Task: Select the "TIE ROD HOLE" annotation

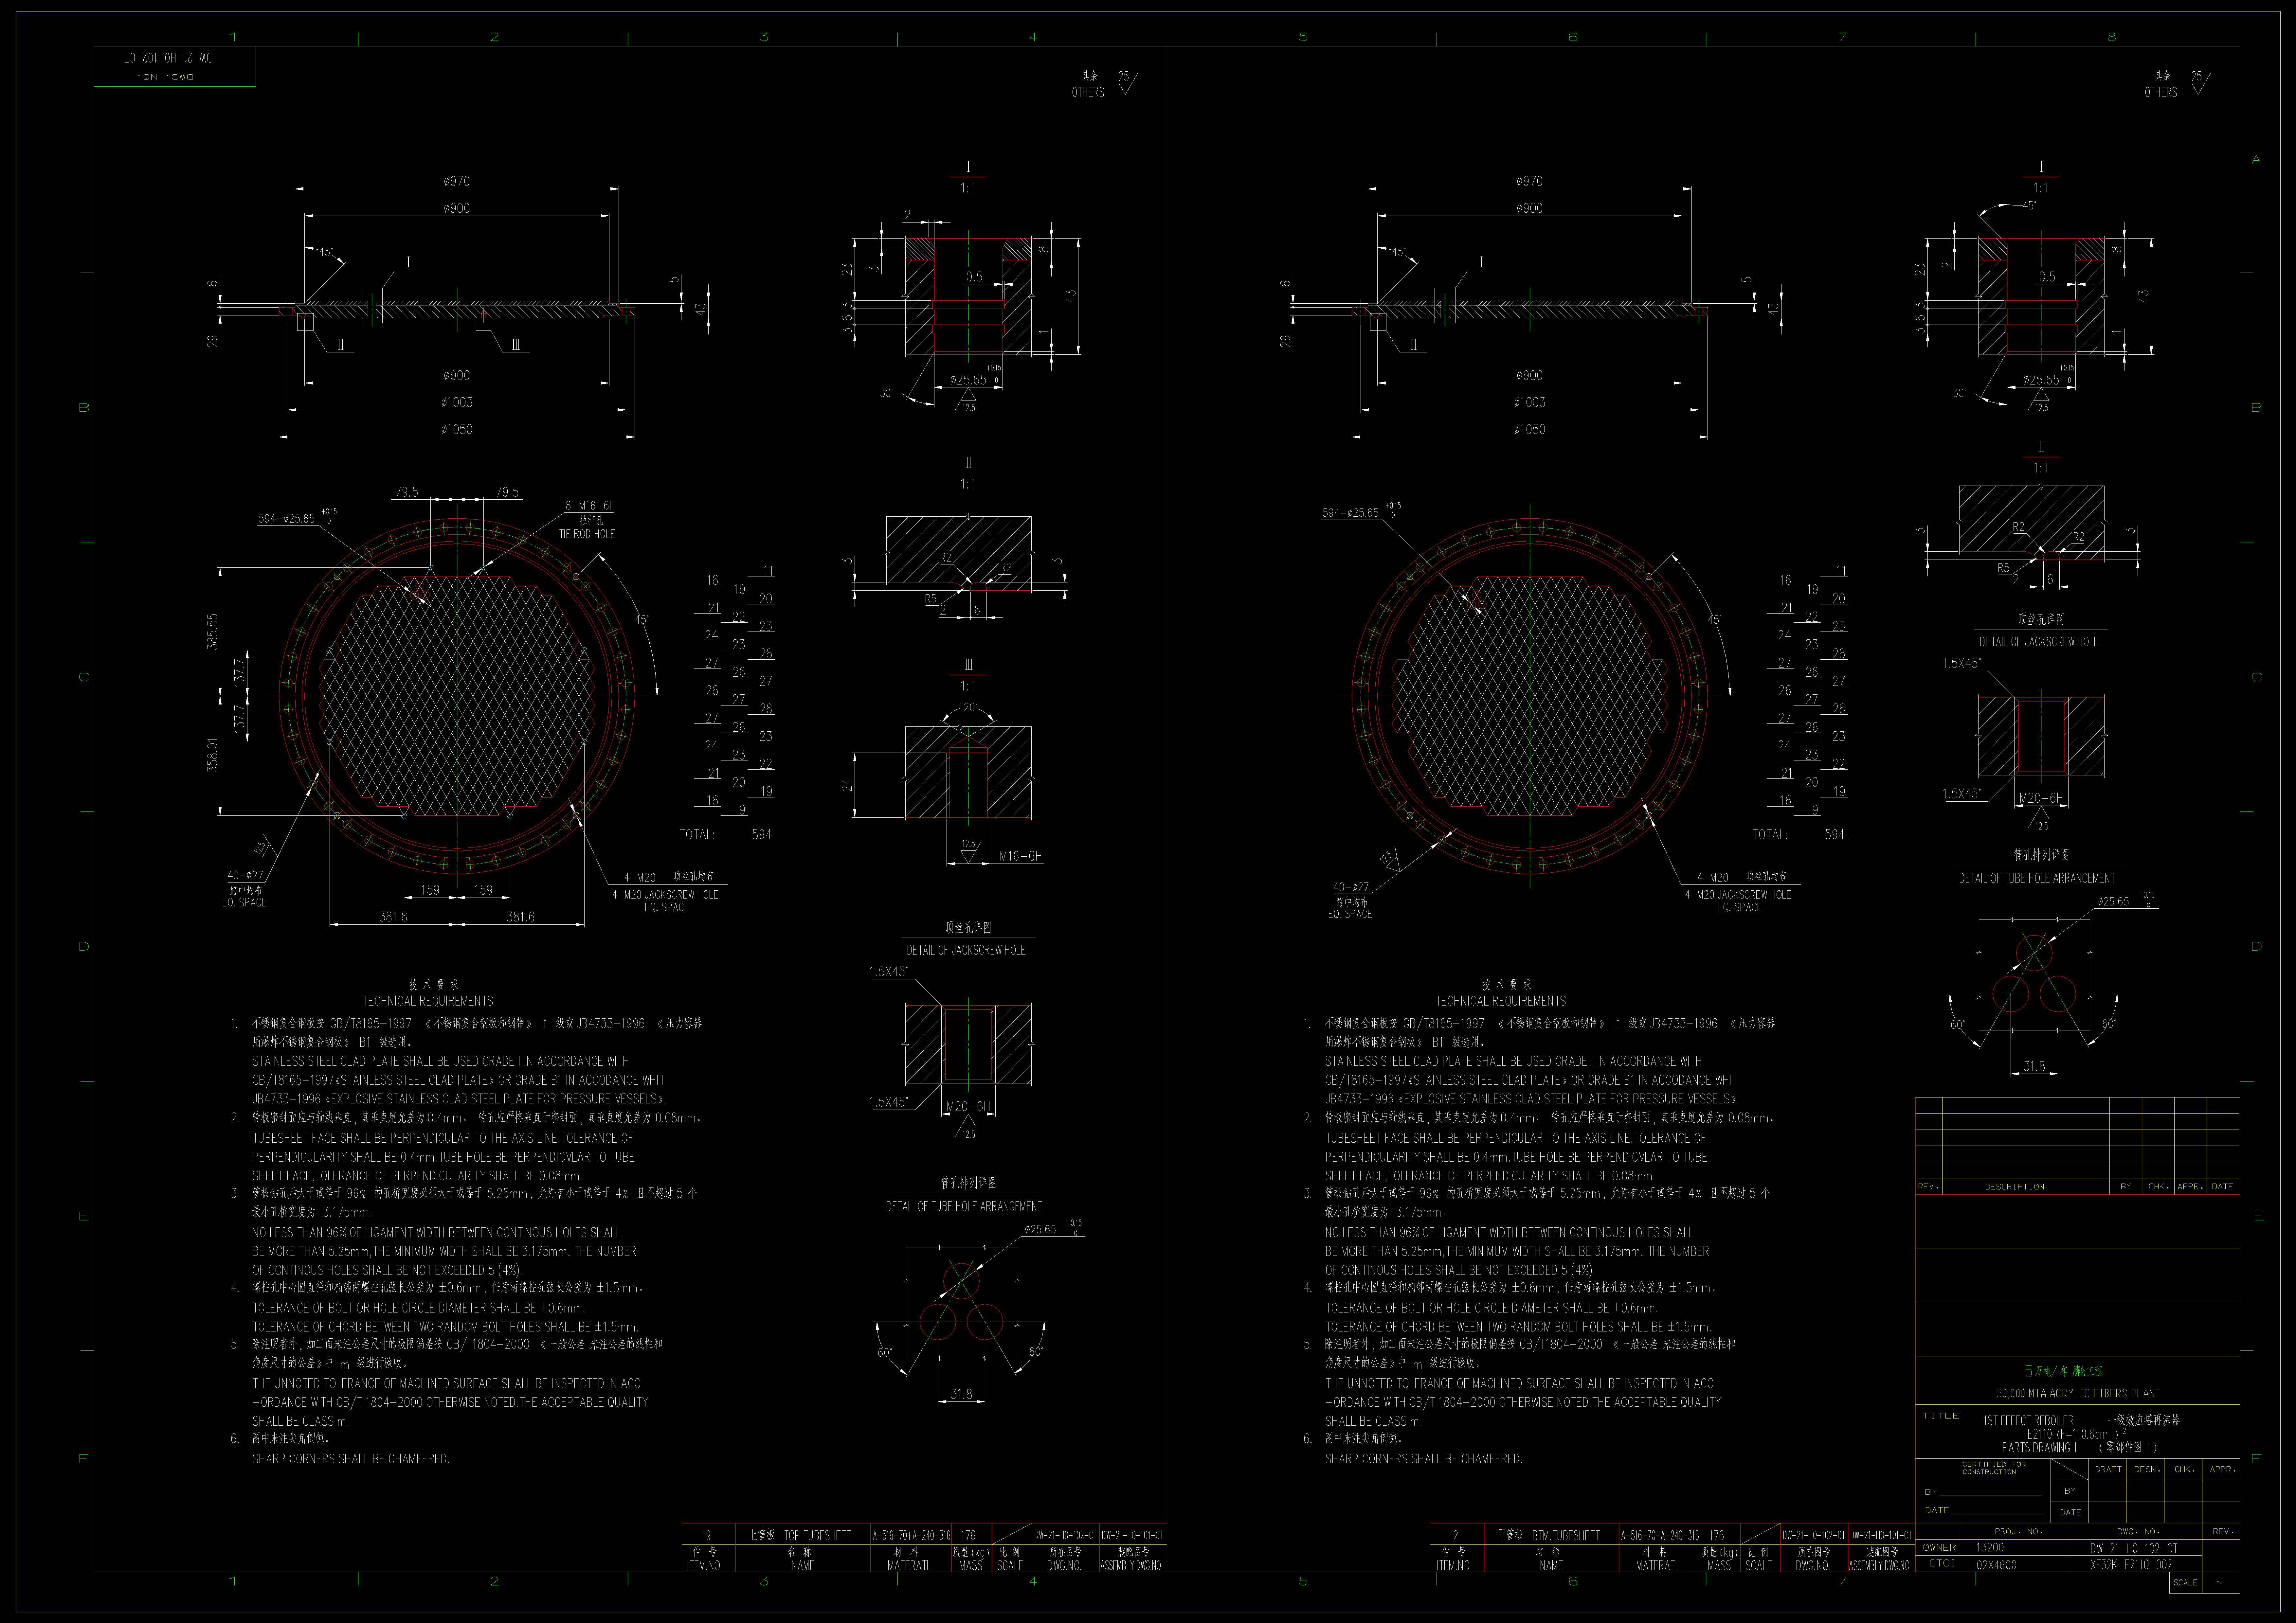Action: (587, 534)
